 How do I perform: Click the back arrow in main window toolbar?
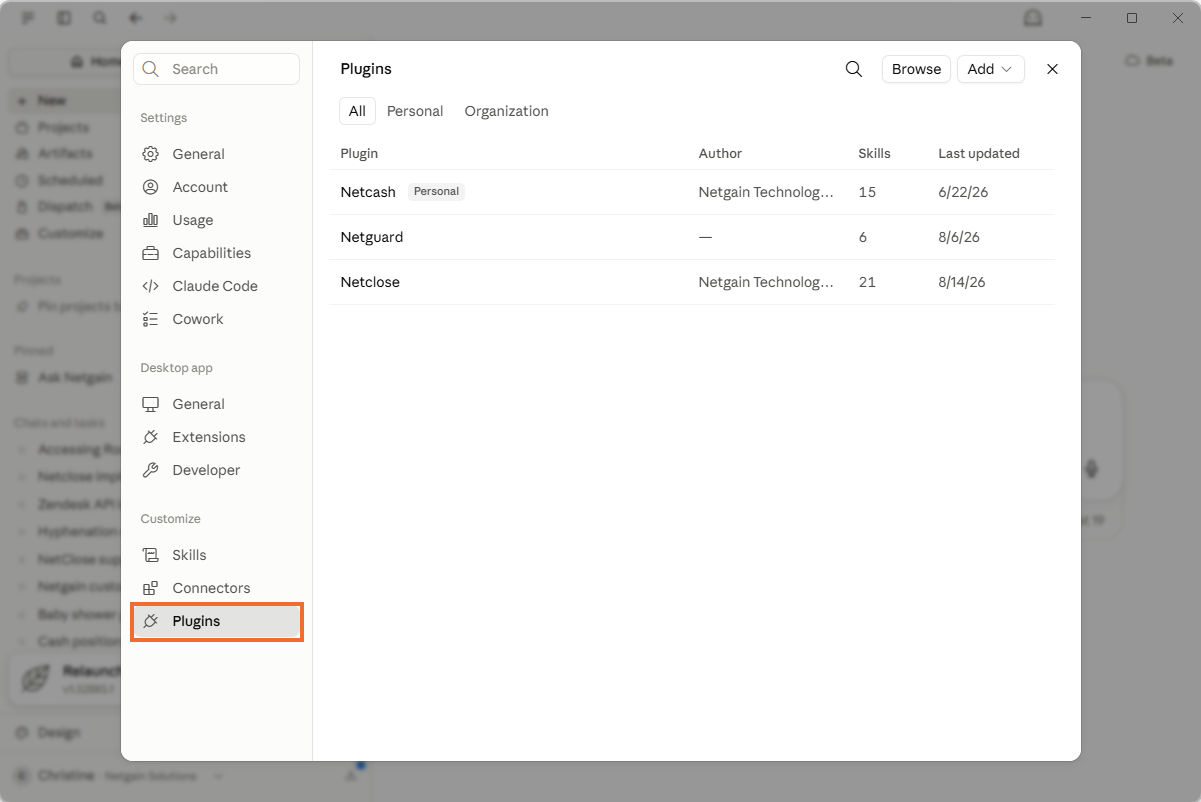[x=135, y=18]
